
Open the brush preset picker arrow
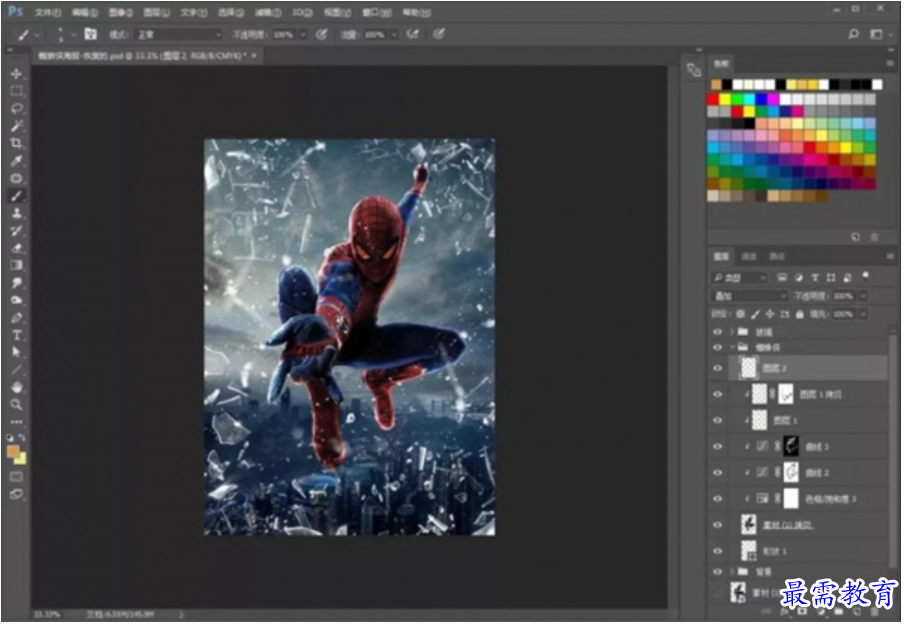pos(73,35)
